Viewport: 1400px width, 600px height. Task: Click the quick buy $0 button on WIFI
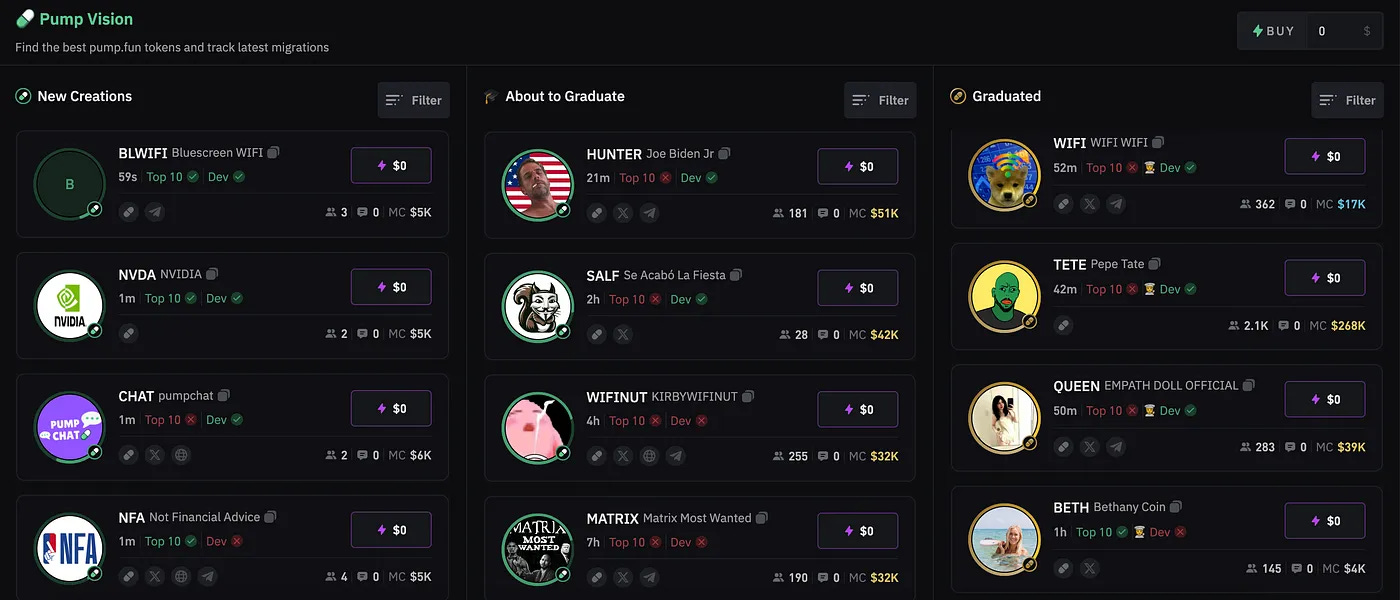pyautogui.click(x=1325, y=156)
